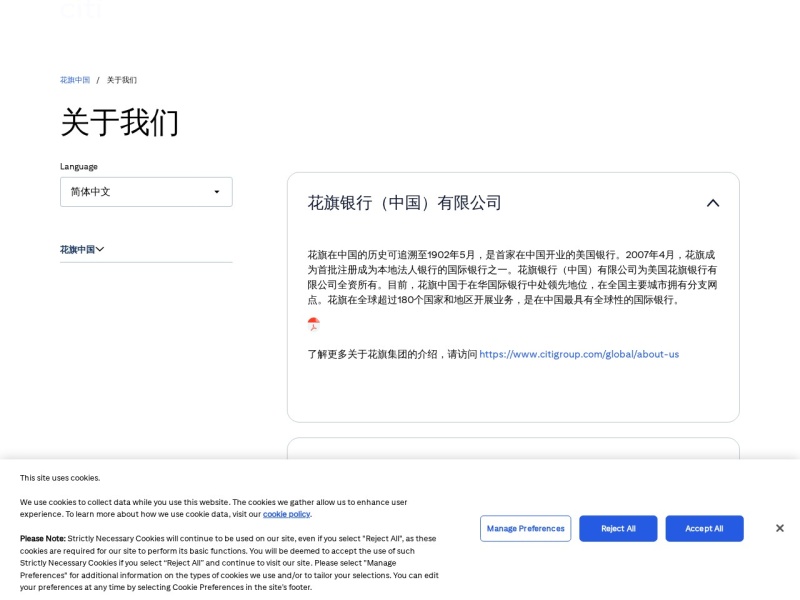Collapse the 花旗银行（中国）有限公司 section chevron
800x600 pixels.
pos(713,203)
